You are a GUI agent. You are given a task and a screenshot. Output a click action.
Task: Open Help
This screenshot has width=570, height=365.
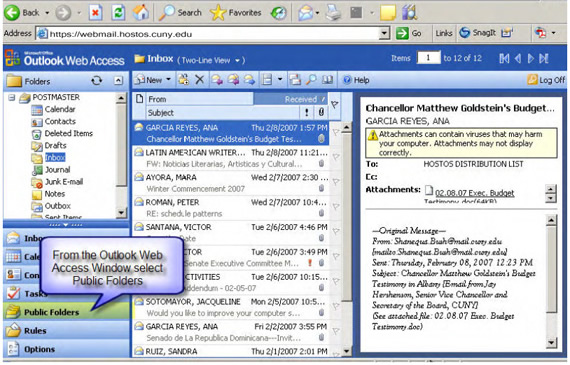click(356, 80)
